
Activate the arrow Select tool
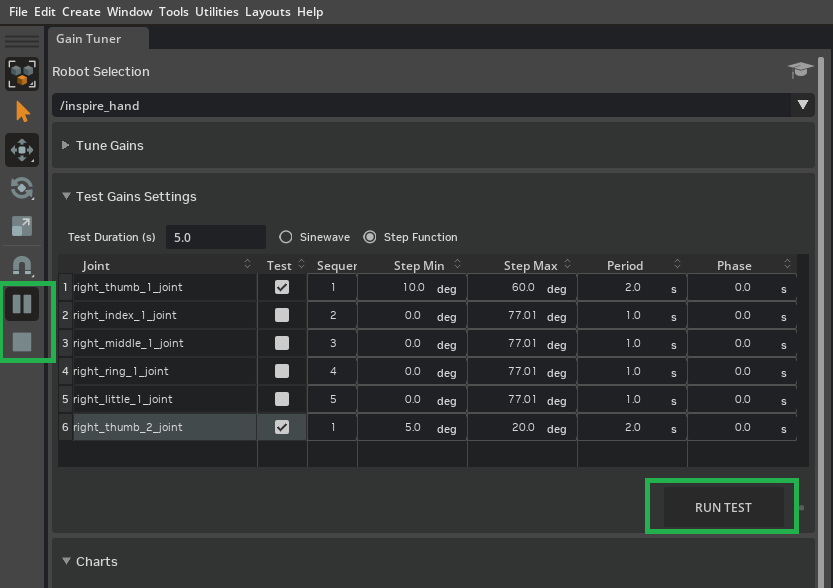click(x=22, y=112)
